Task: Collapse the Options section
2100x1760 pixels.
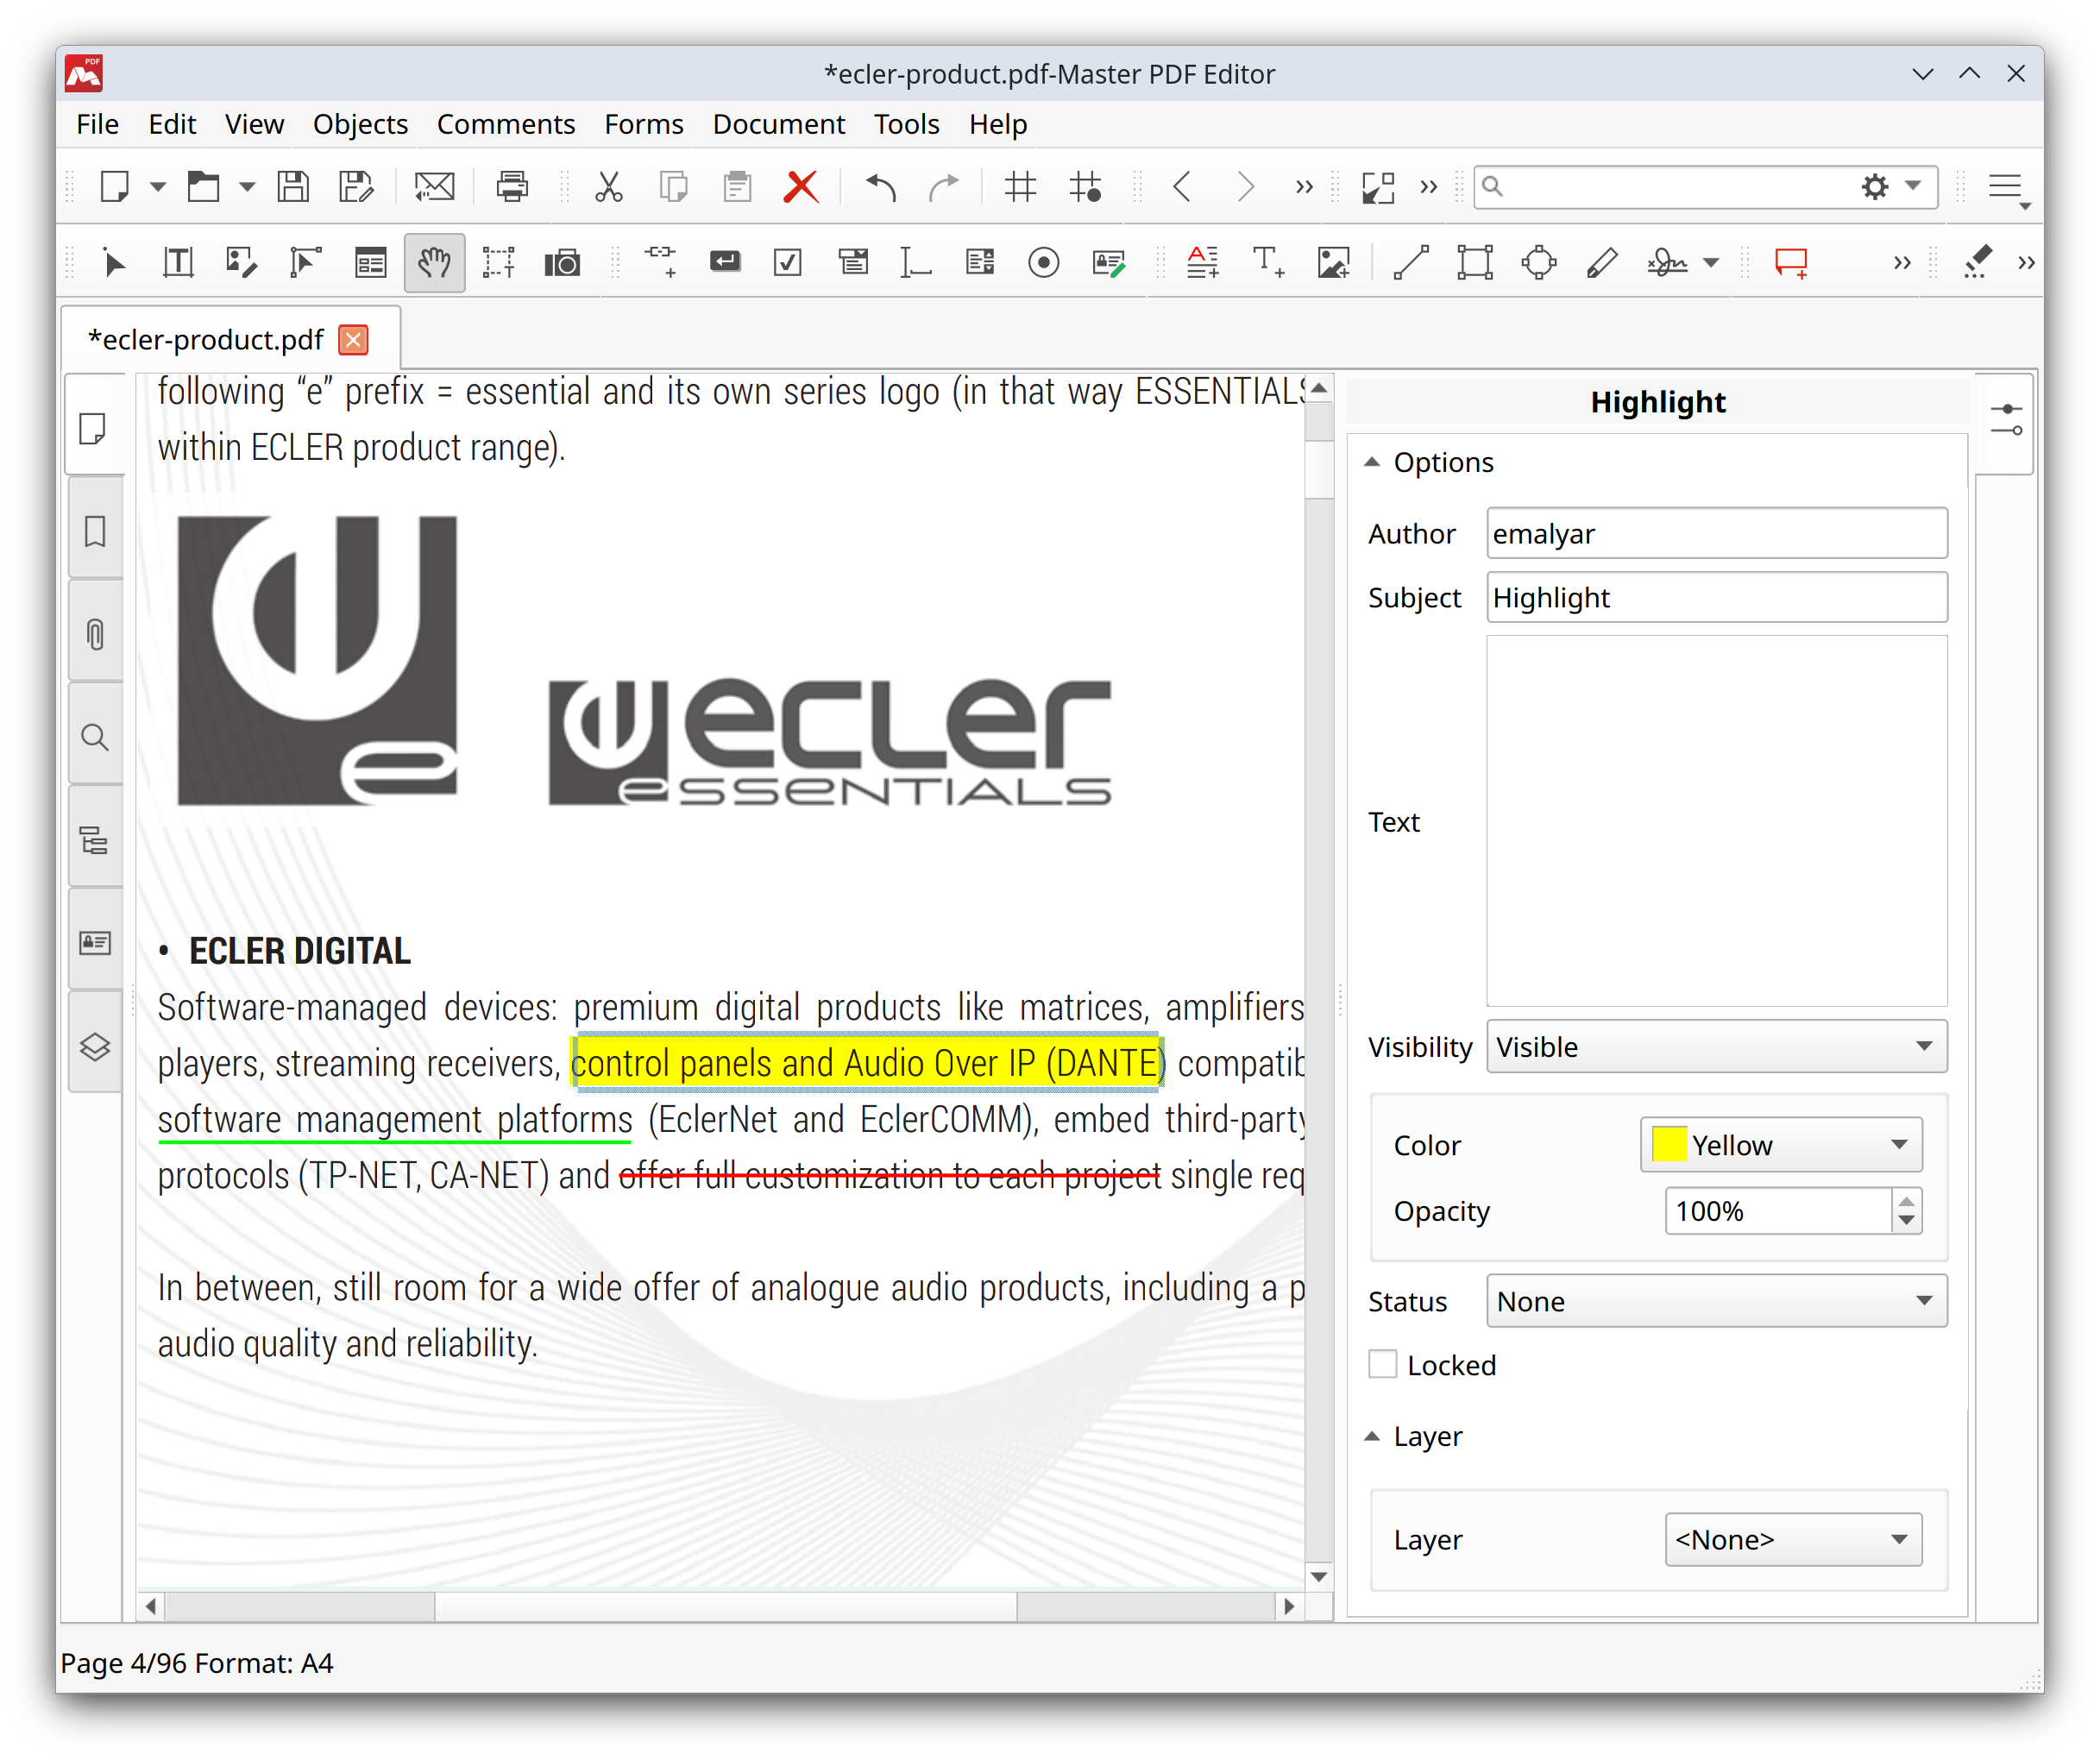Action: click(x=1372, y=462)
